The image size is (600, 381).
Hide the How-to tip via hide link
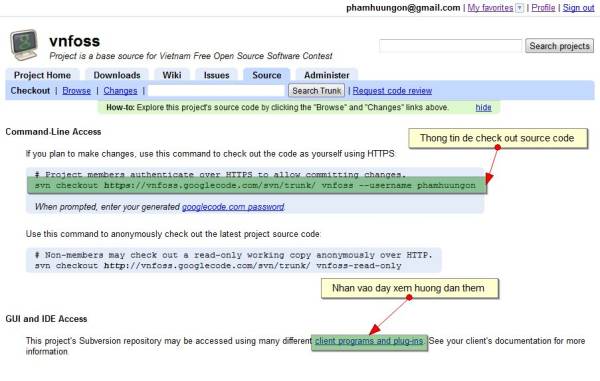click(x=483, y=107)
